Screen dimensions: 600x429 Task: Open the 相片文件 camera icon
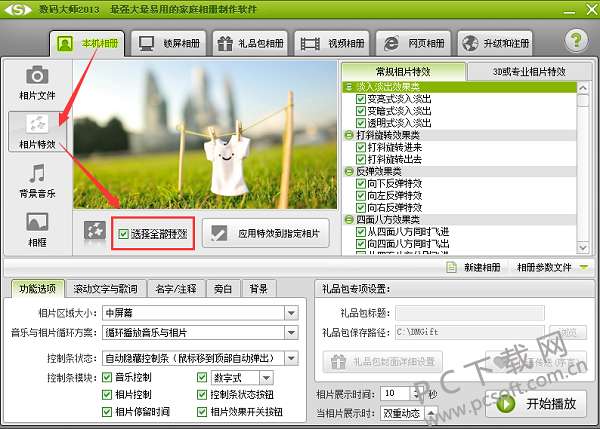tap(37, 75)
